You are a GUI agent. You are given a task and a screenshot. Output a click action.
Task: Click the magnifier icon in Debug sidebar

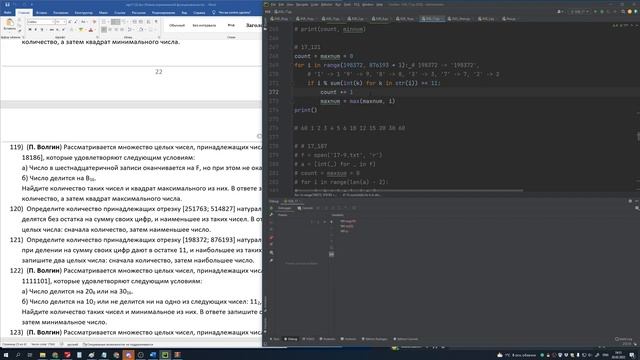[271, 253]
